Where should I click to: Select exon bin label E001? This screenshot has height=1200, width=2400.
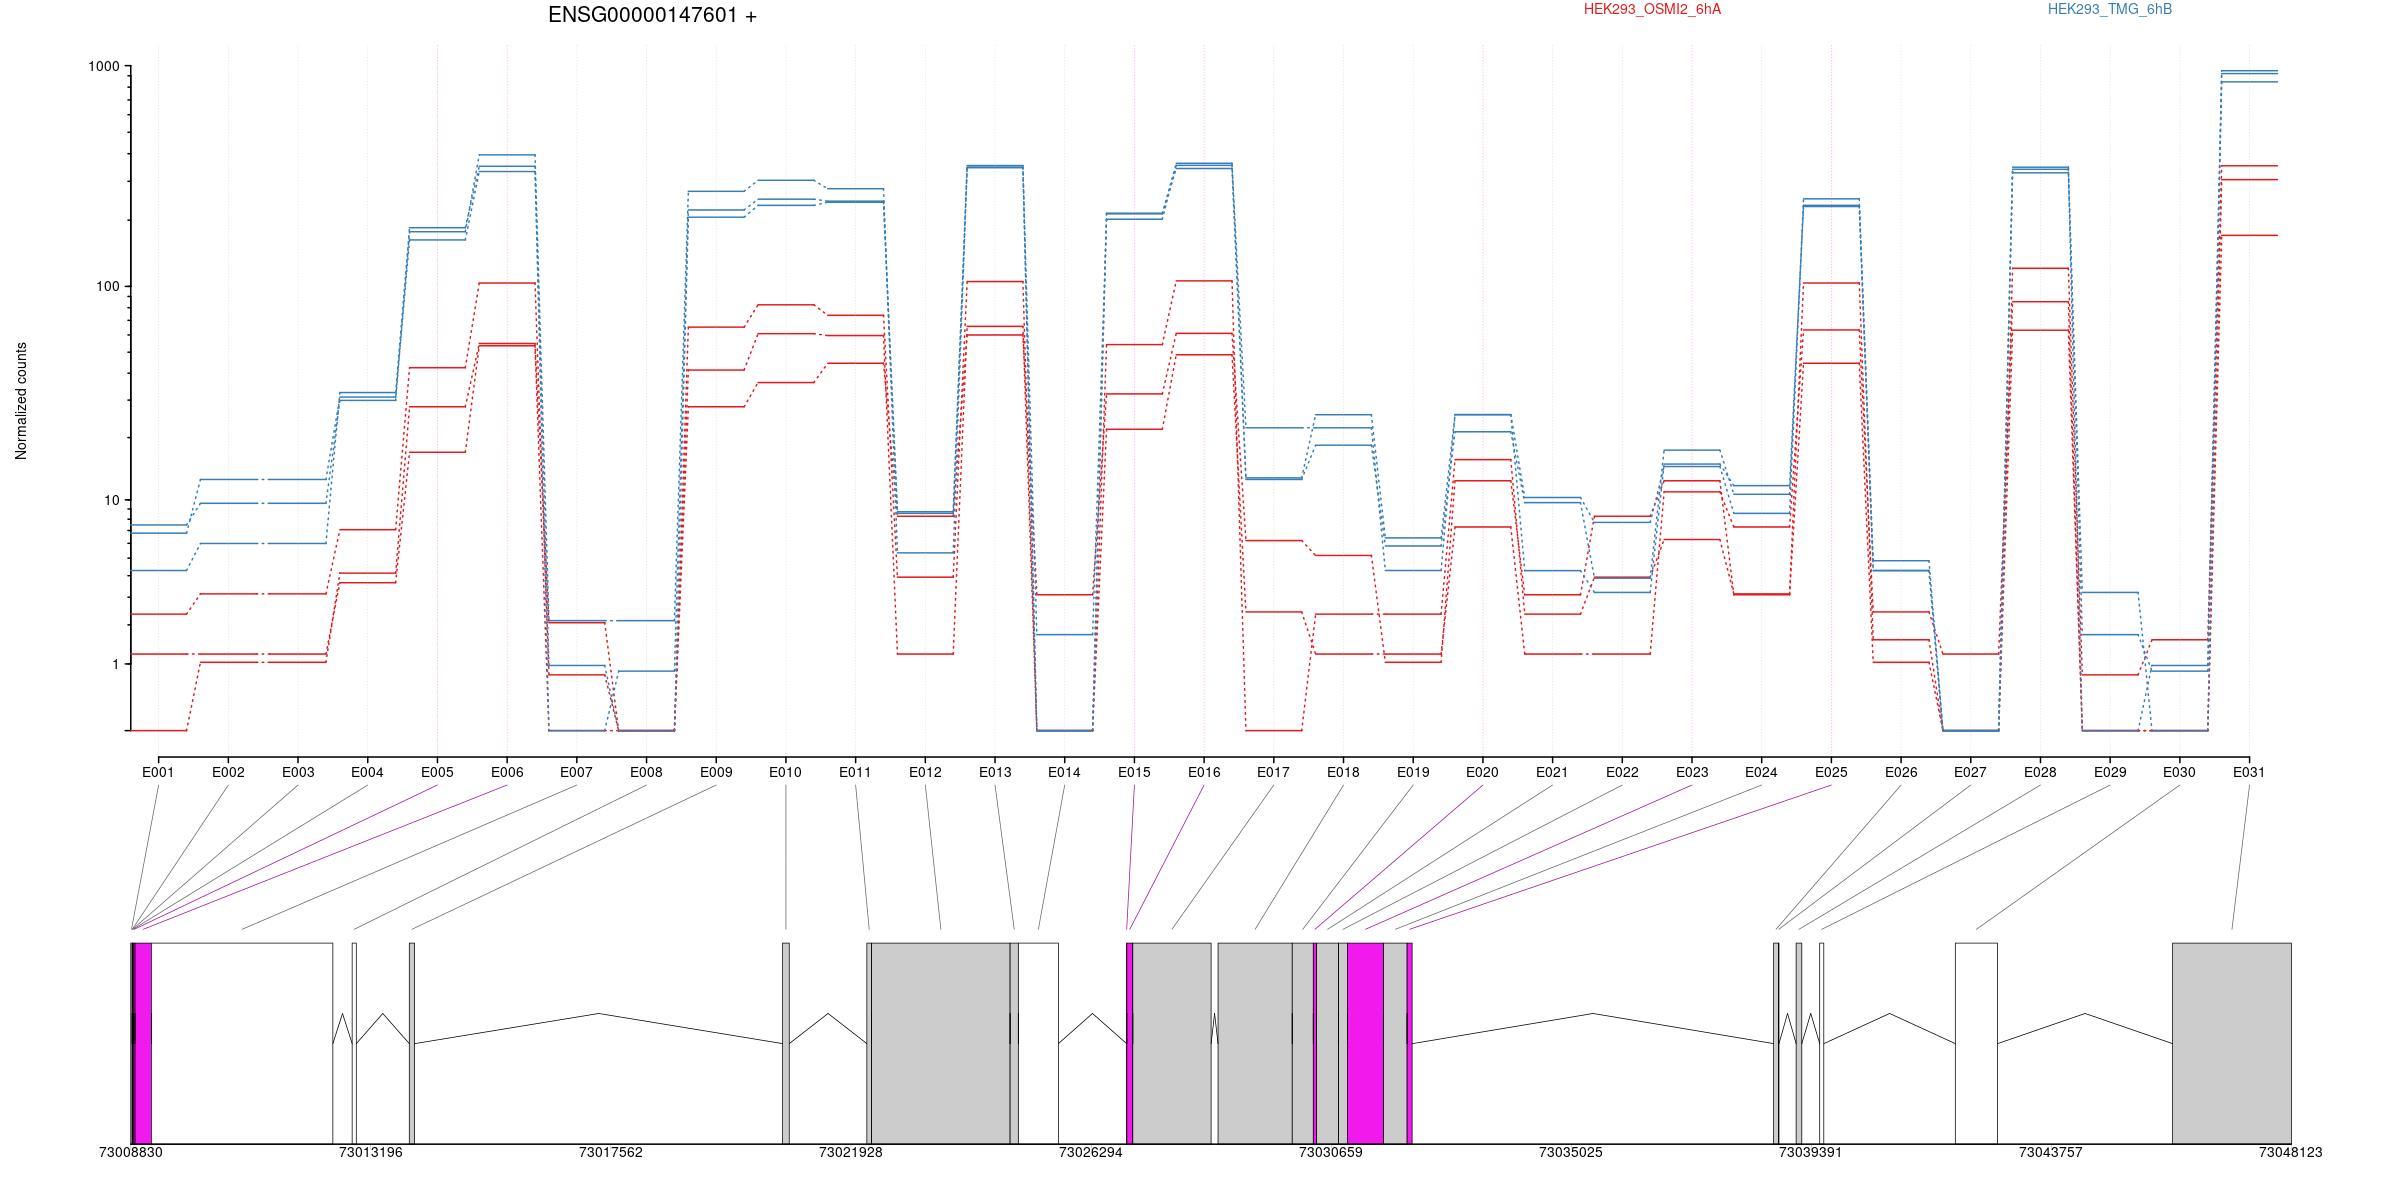click(x=158, y=772)
